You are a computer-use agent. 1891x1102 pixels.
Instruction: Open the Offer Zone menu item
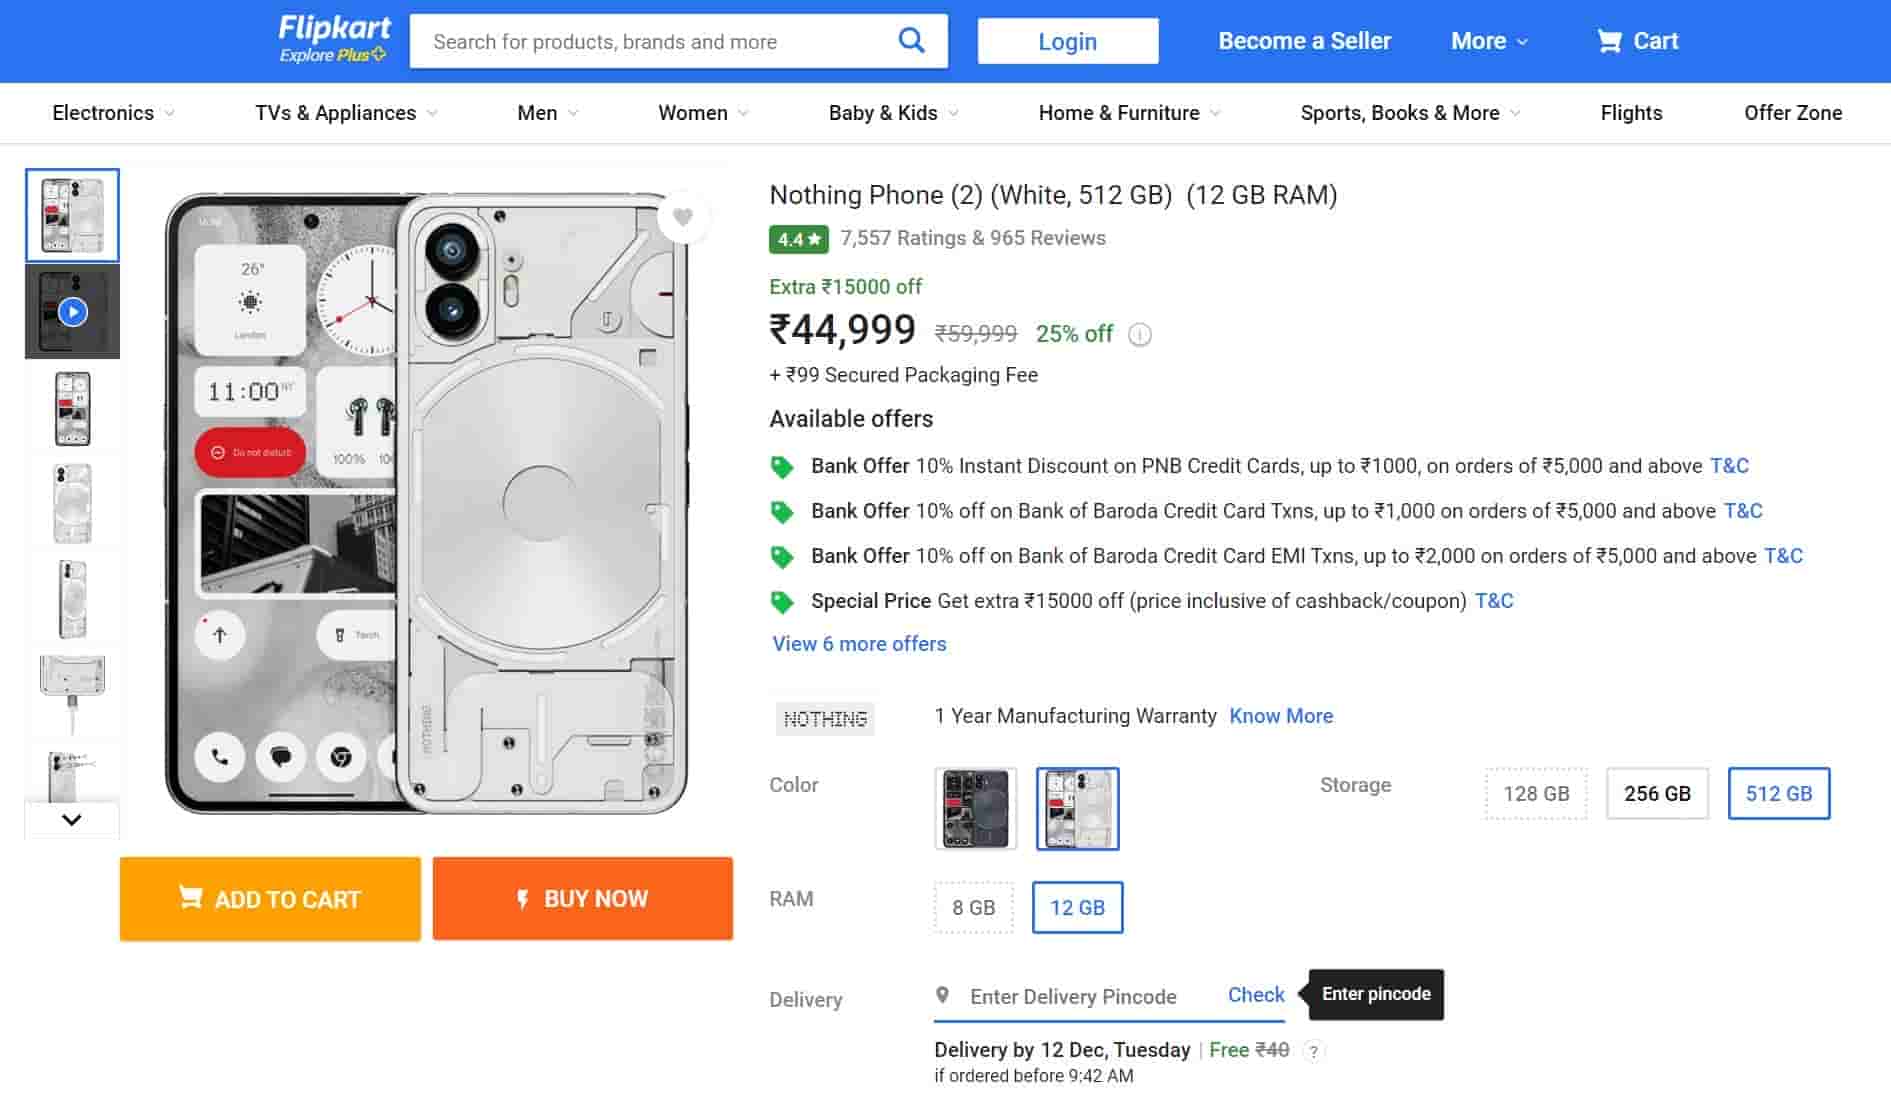point(1792,113)
